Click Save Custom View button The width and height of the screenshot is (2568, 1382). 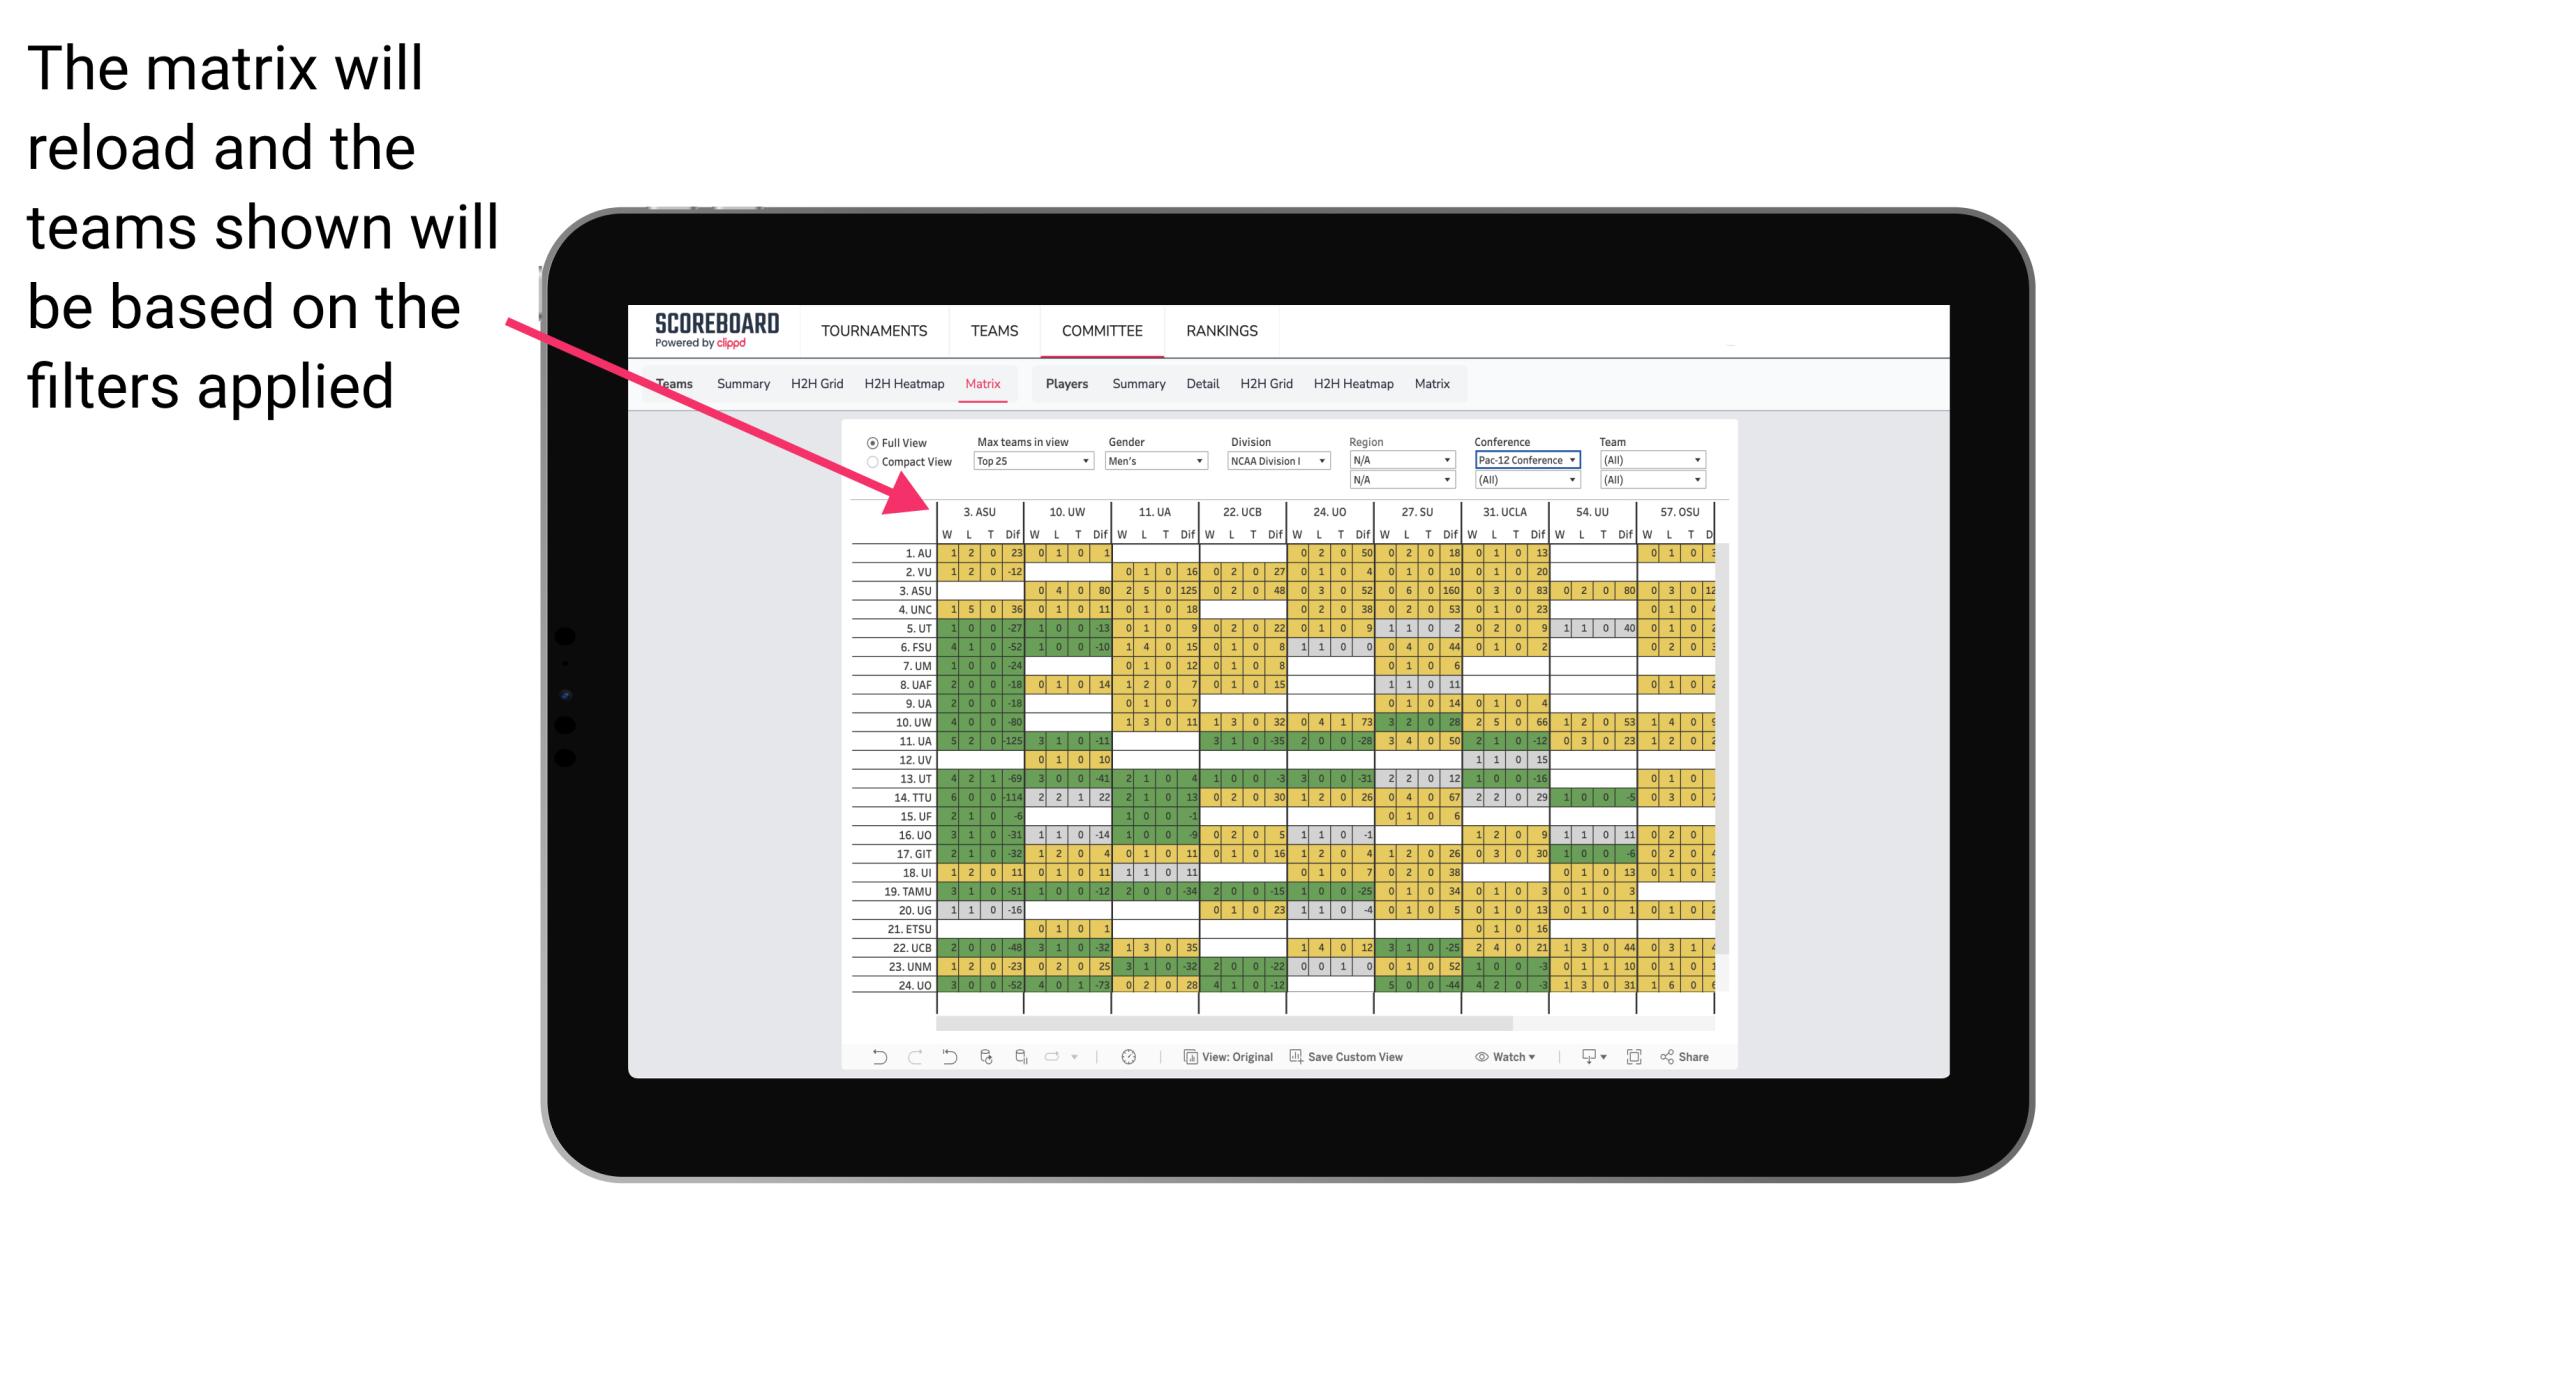pos(1377,1062)
